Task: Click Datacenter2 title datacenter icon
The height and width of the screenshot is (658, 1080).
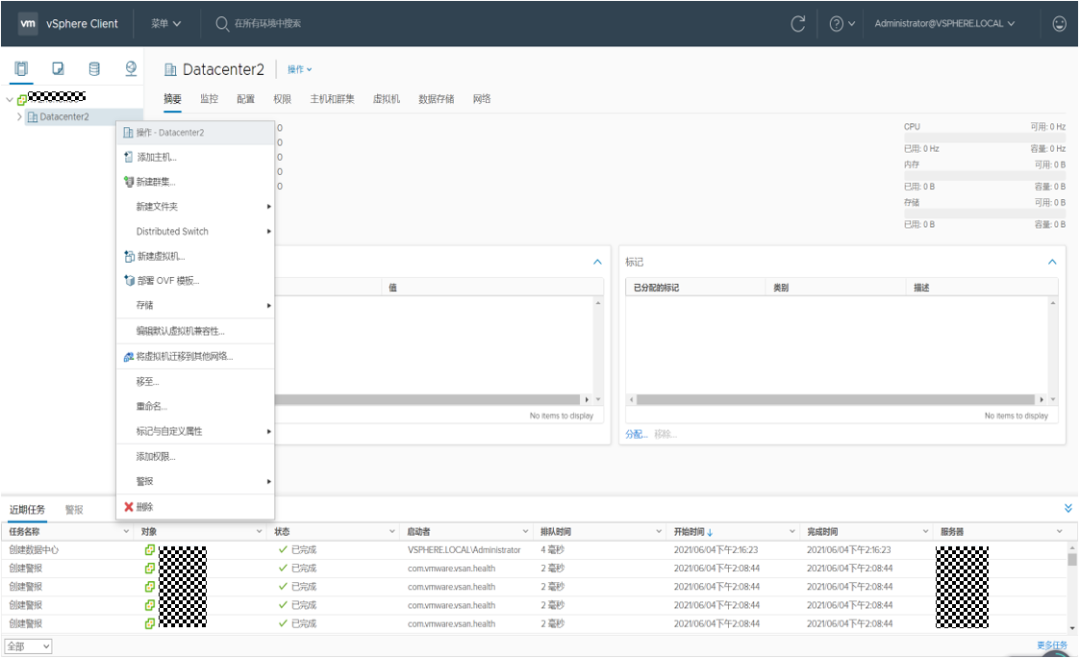Action: (x=170, y=70)
